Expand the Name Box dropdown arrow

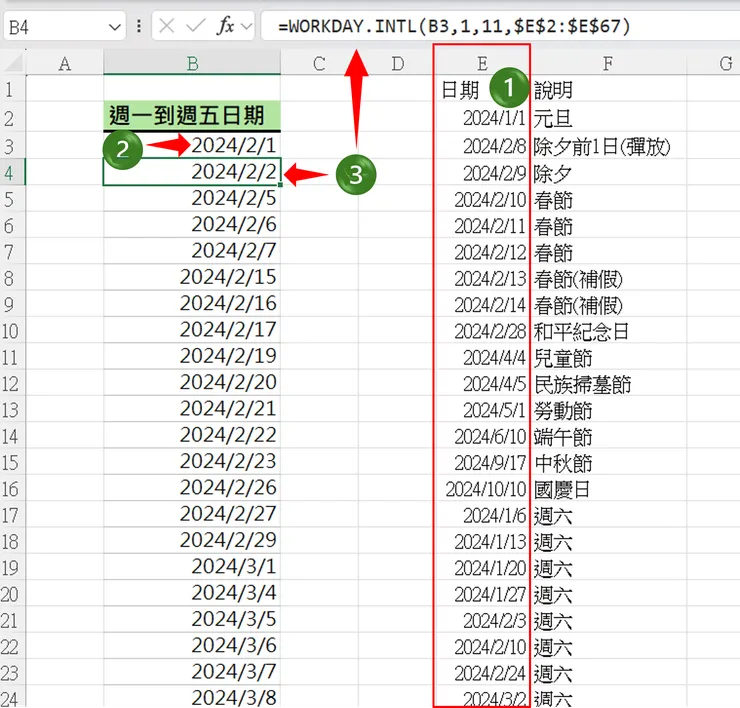click(x=115, y=27)
